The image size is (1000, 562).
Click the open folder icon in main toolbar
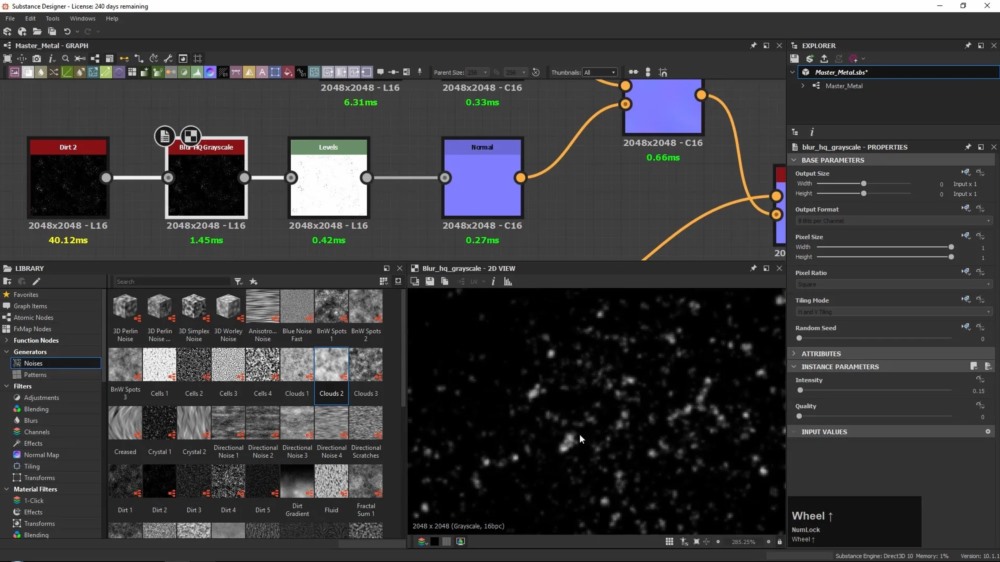[37, 31]
